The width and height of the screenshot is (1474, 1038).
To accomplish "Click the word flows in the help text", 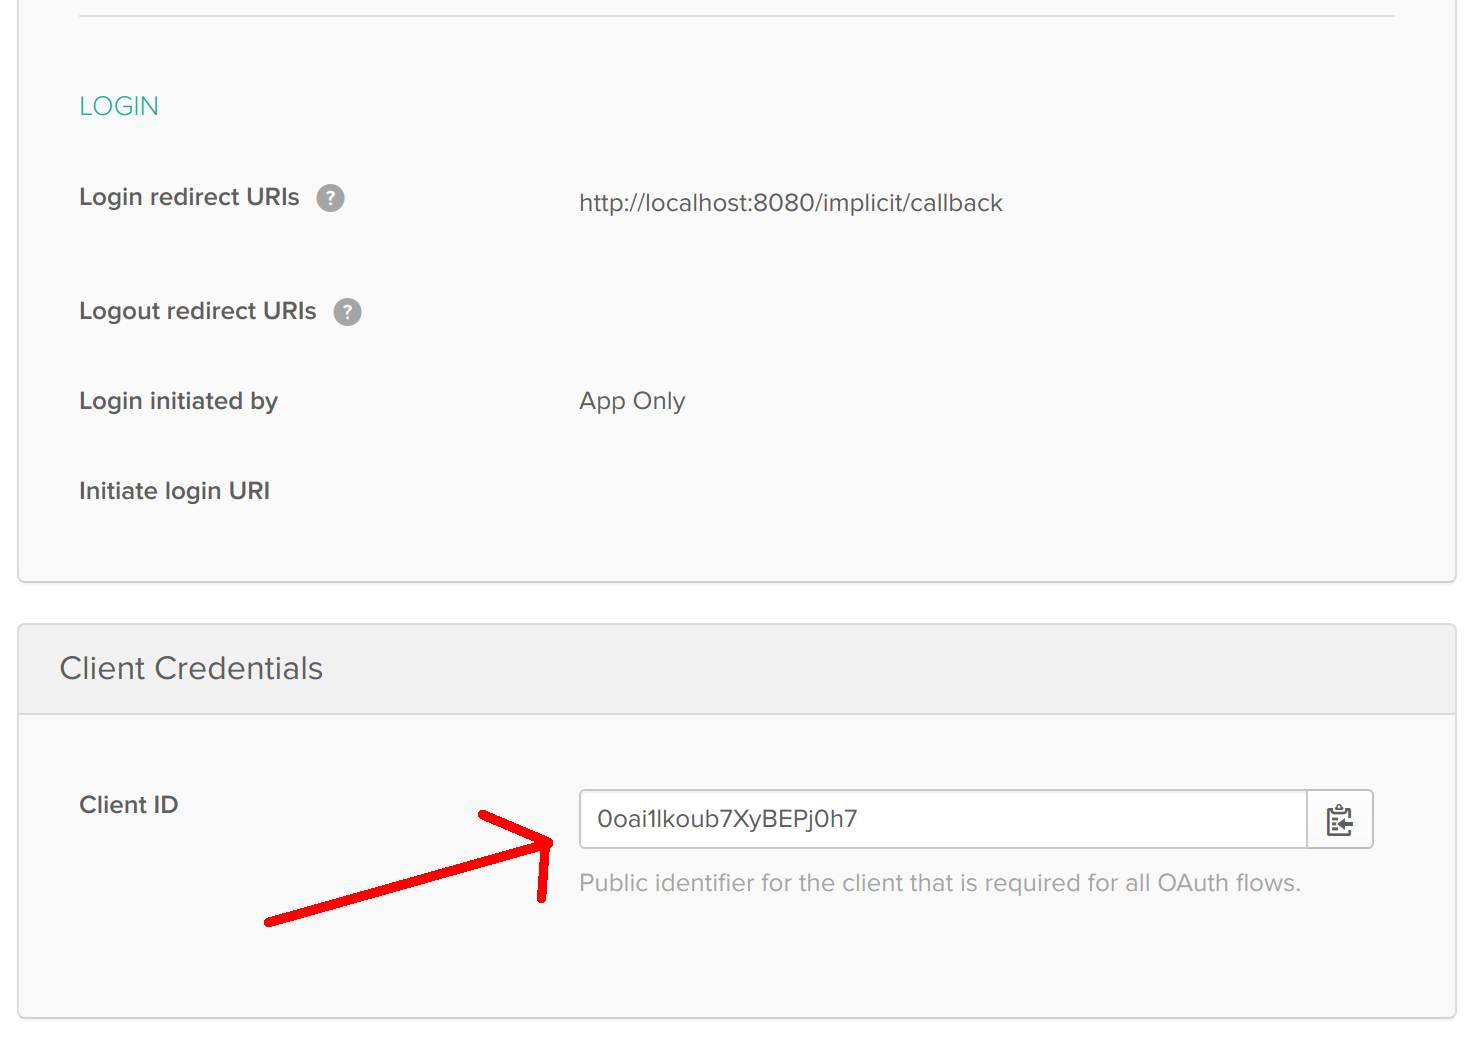I will click(1267, 883).
